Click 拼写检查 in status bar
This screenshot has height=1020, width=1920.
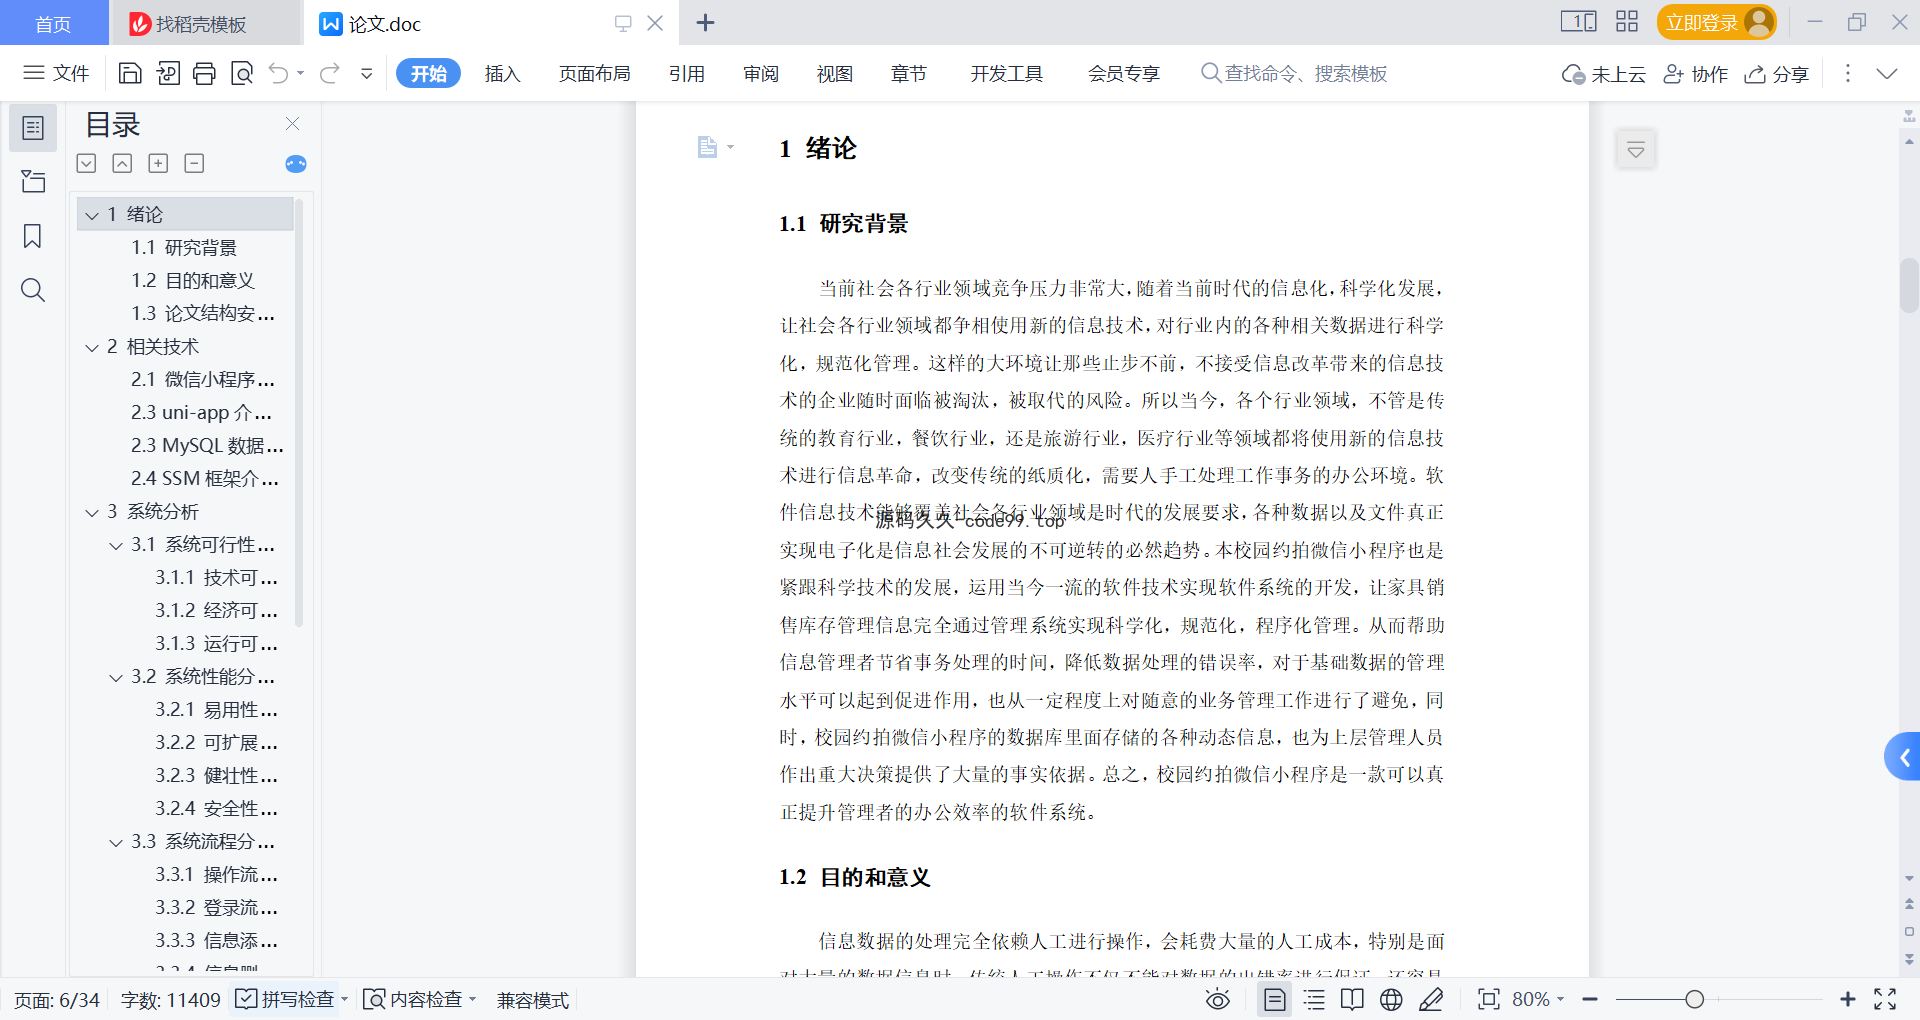(x=285, y=999)
